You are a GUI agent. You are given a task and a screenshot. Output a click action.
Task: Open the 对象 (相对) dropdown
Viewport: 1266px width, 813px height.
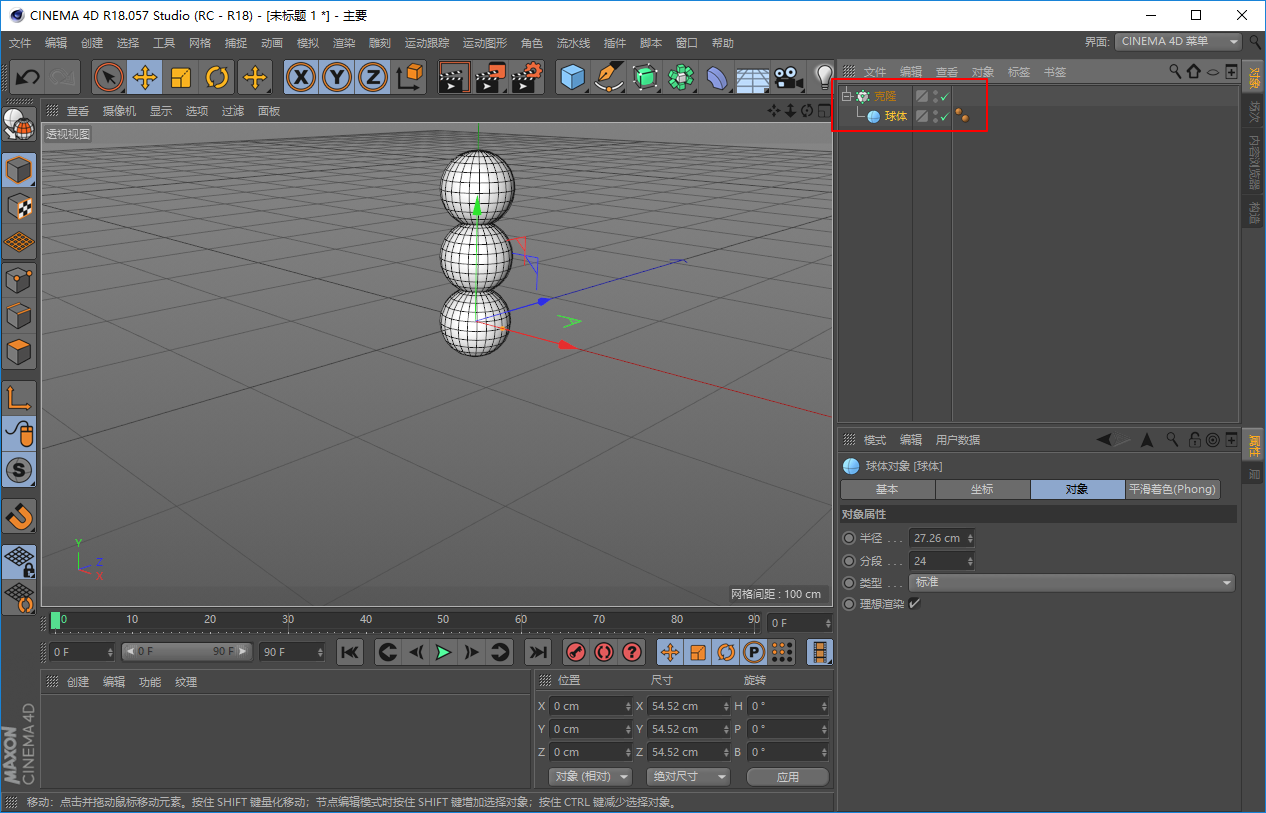pyautogui.click(x=591, y=776)
